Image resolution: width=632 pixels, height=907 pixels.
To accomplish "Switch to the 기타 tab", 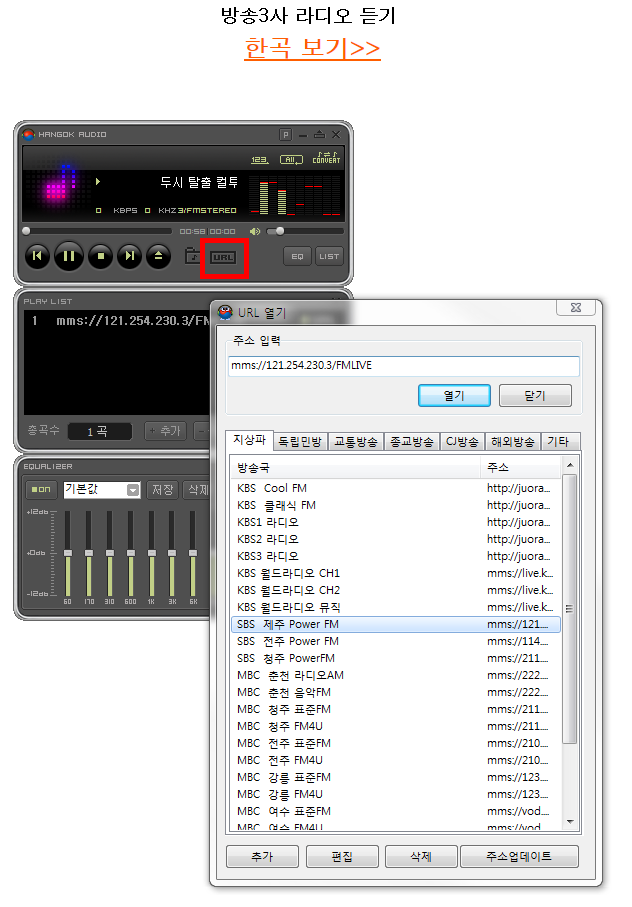I will click(558, 442).
